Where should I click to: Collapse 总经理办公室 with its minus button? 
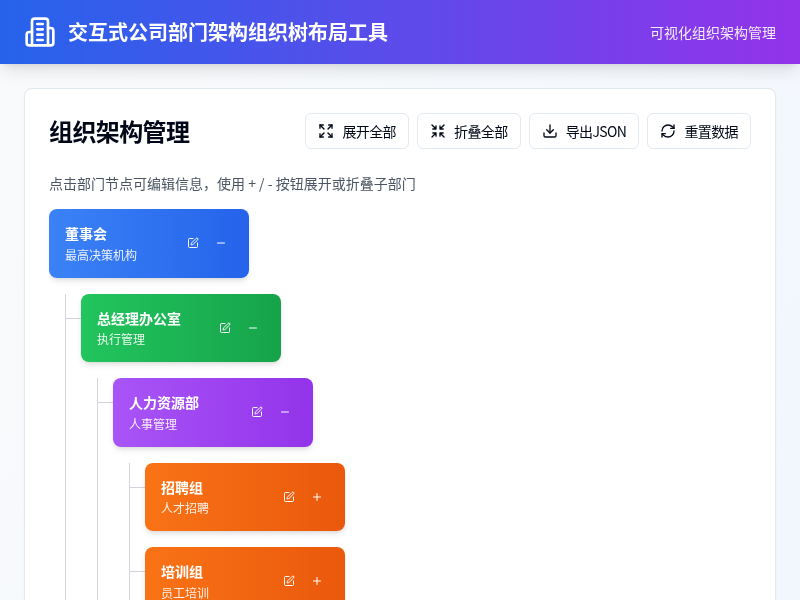[x=253, y=328]
